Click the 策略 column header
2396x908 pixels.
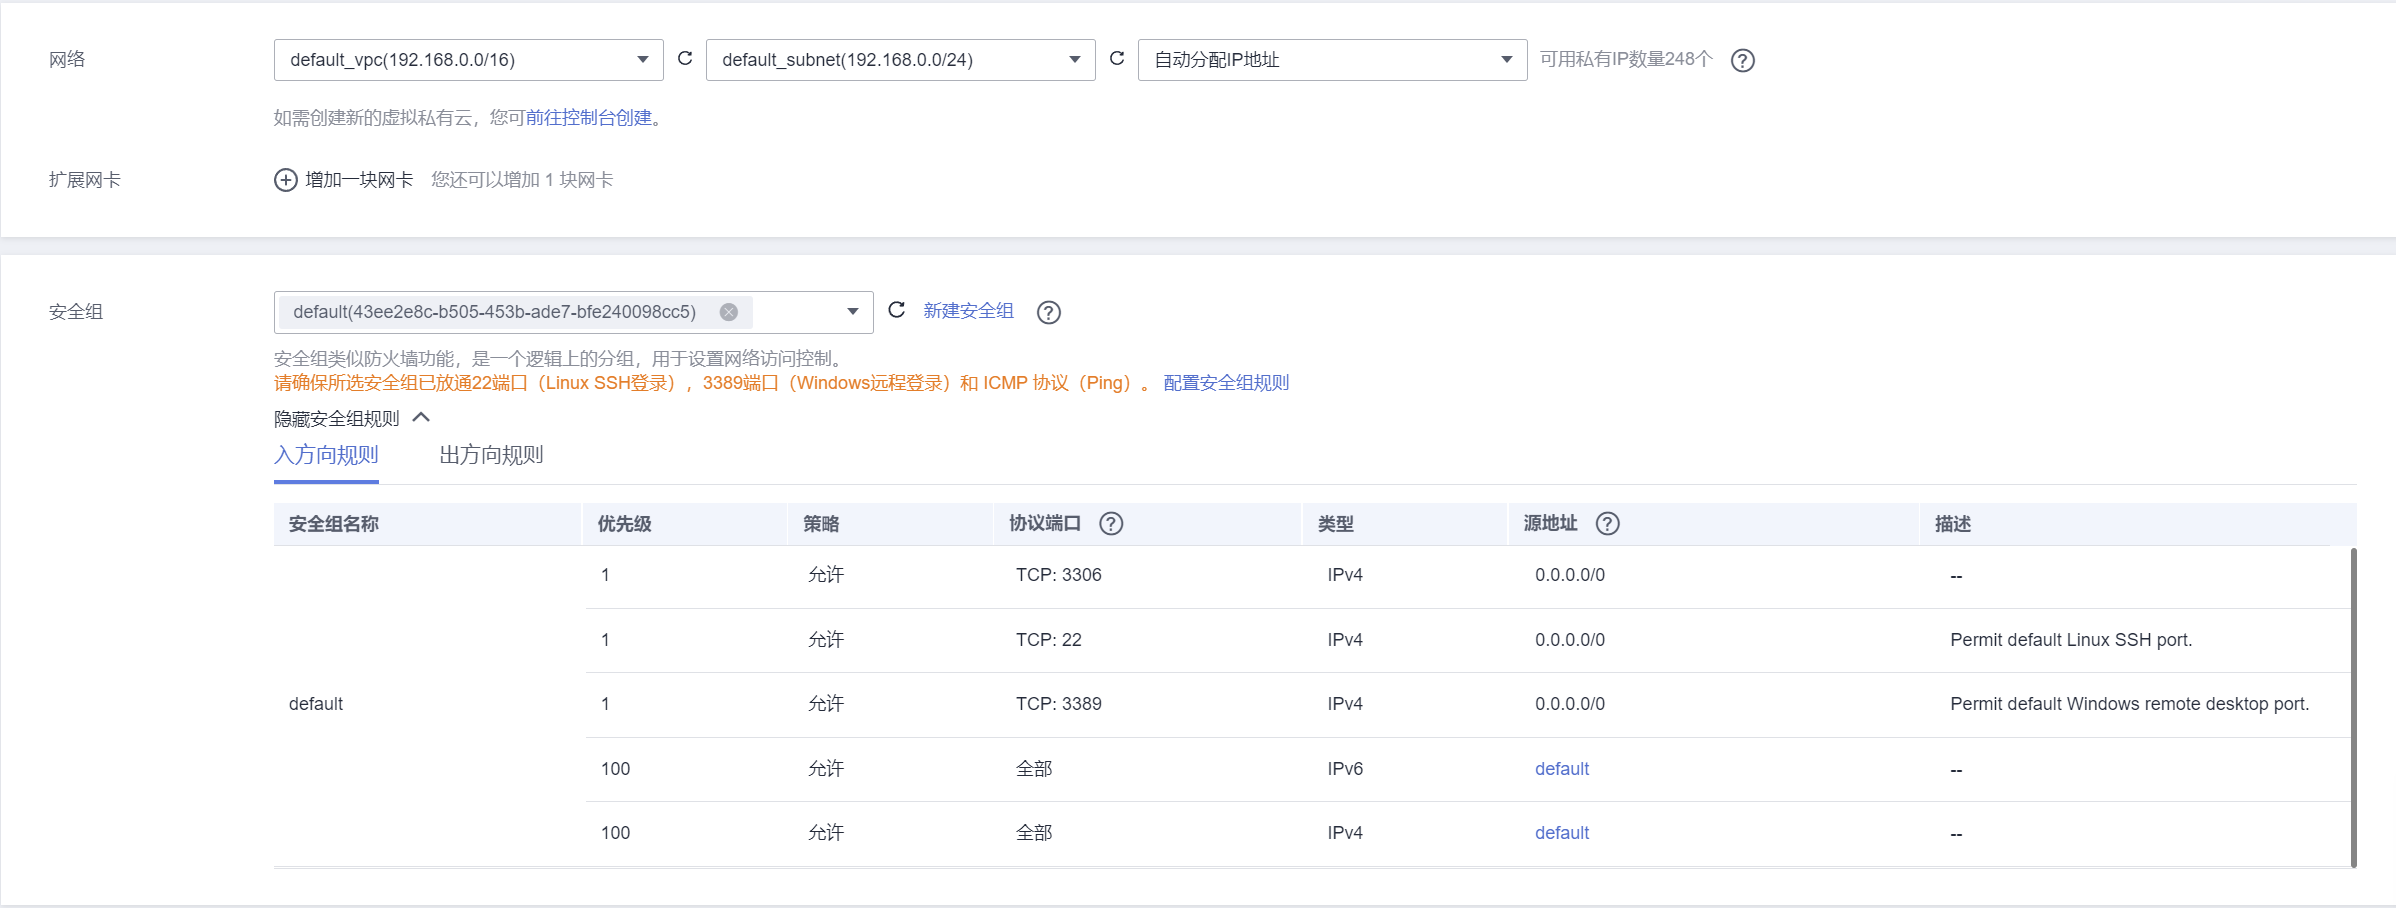pyautogui.click(x=821, y=524)
